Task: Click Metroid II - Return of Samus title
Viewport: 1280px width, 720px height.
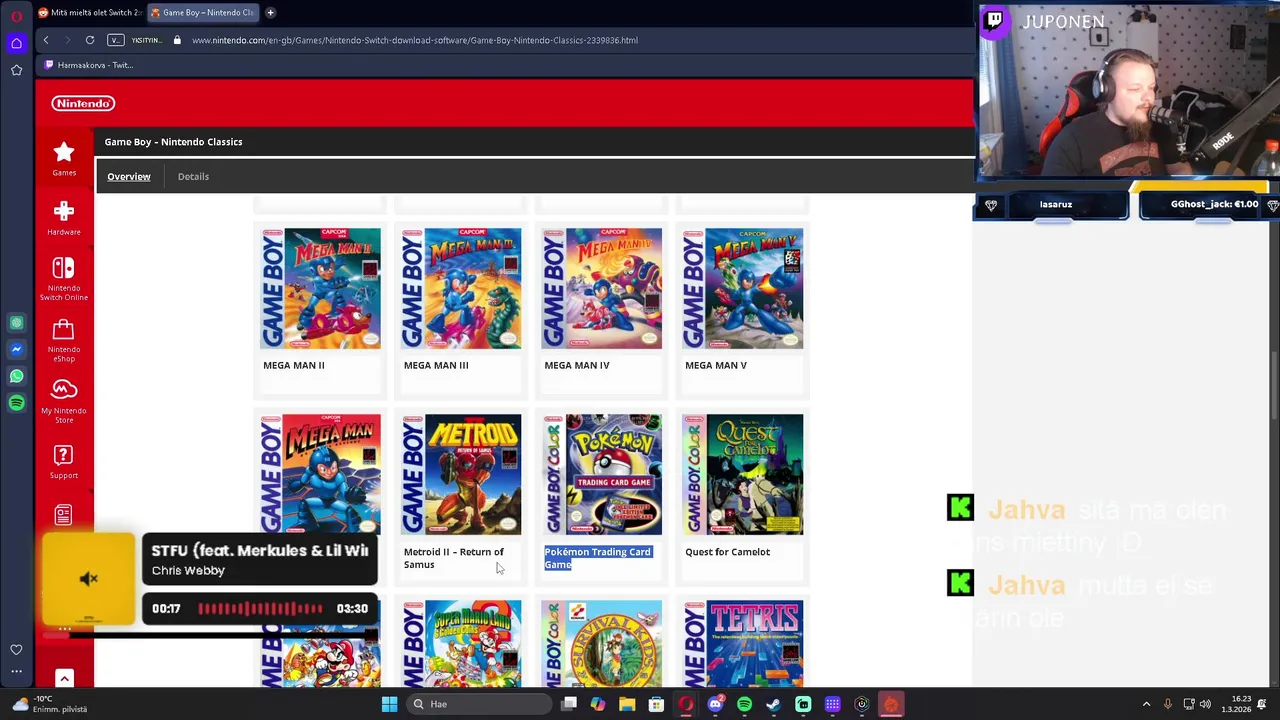Action: point(454,558)
